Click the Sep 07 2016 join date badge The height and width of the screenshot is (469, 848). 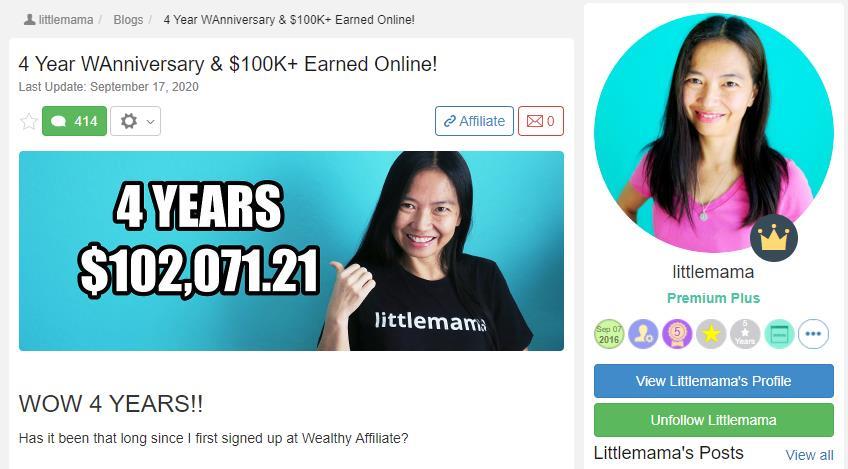[609, 334]
